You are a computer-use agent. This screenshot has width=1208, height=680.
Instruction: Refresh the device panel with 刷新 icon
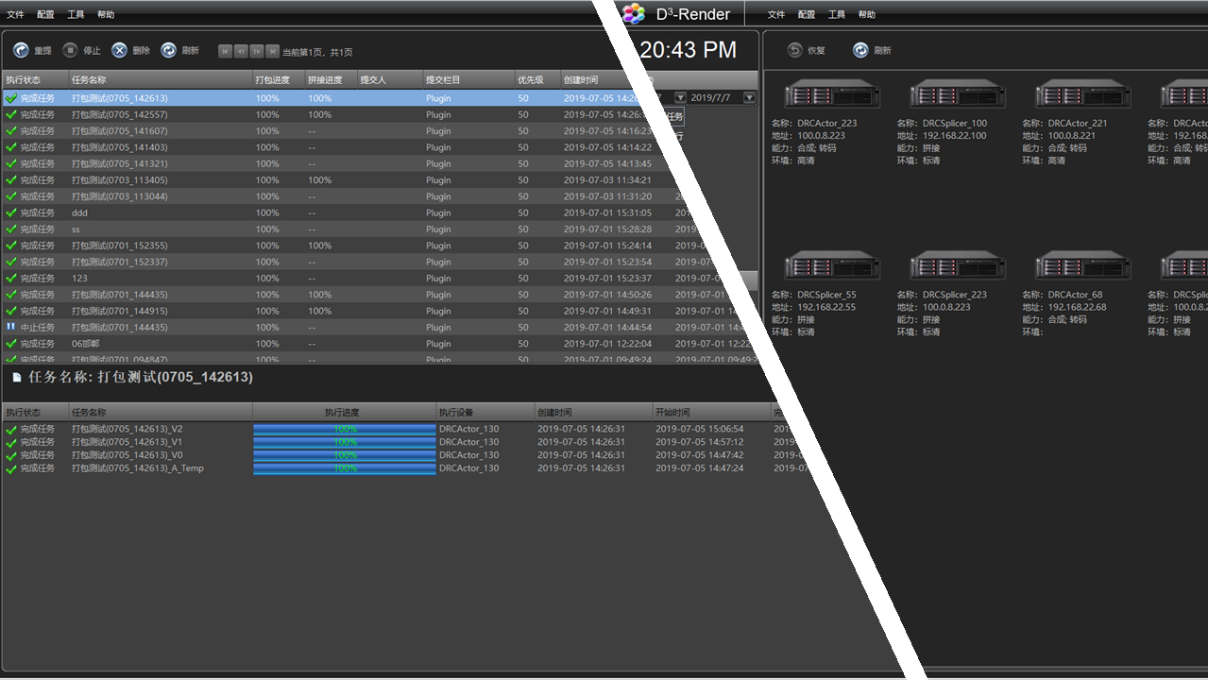point(860,50)
